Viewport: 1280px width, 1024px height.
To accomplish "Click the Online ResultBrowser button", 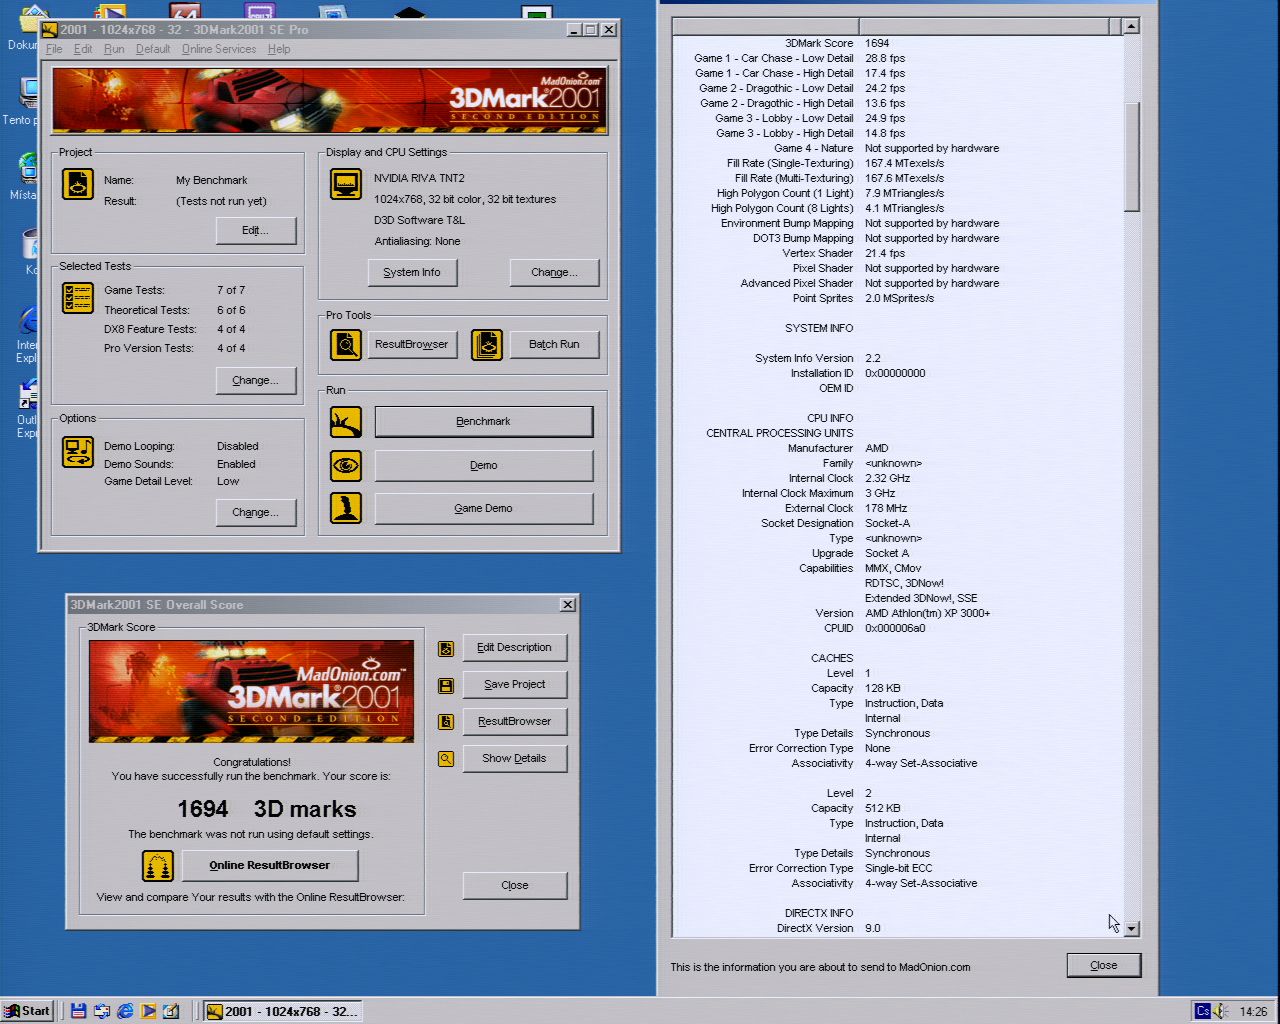I will 270,865.
